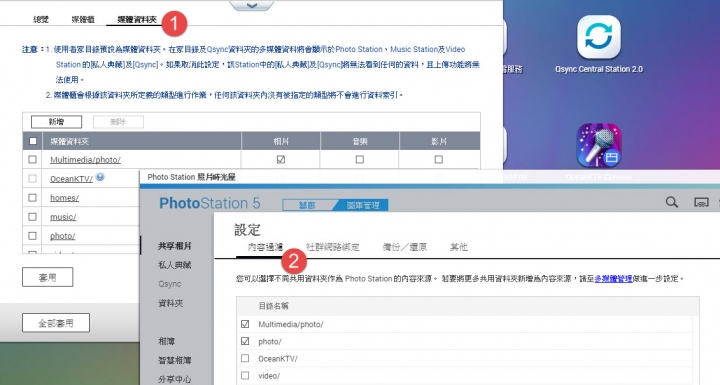Select 相簿 in PhotoStation sidebar
Viewport: 720px width, 385px height.
point(166,341)
